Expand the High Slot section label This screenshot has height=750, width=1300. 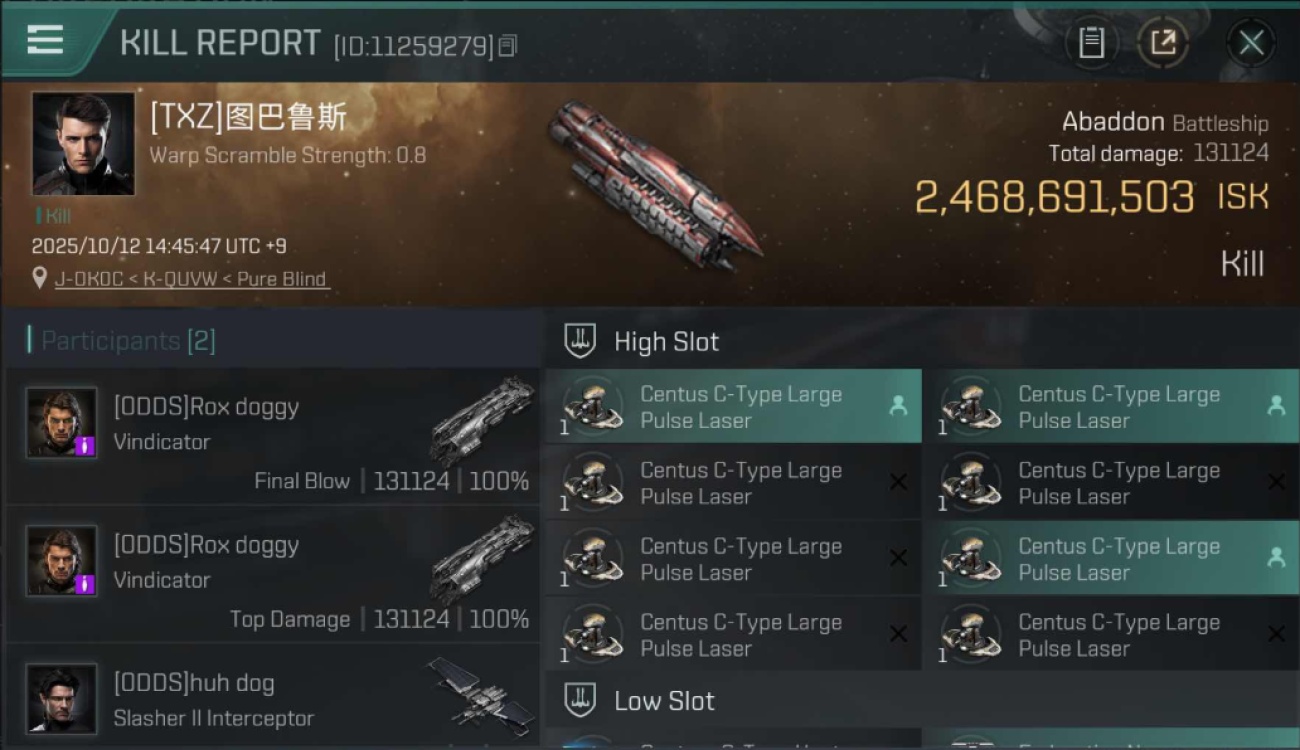click(x=666, y=342)
